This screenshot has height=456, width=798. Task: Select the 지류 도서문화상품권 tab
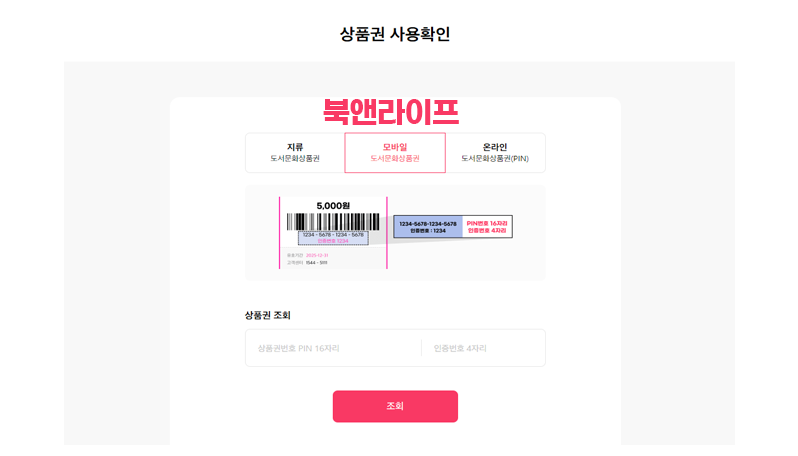pos(295,153)
